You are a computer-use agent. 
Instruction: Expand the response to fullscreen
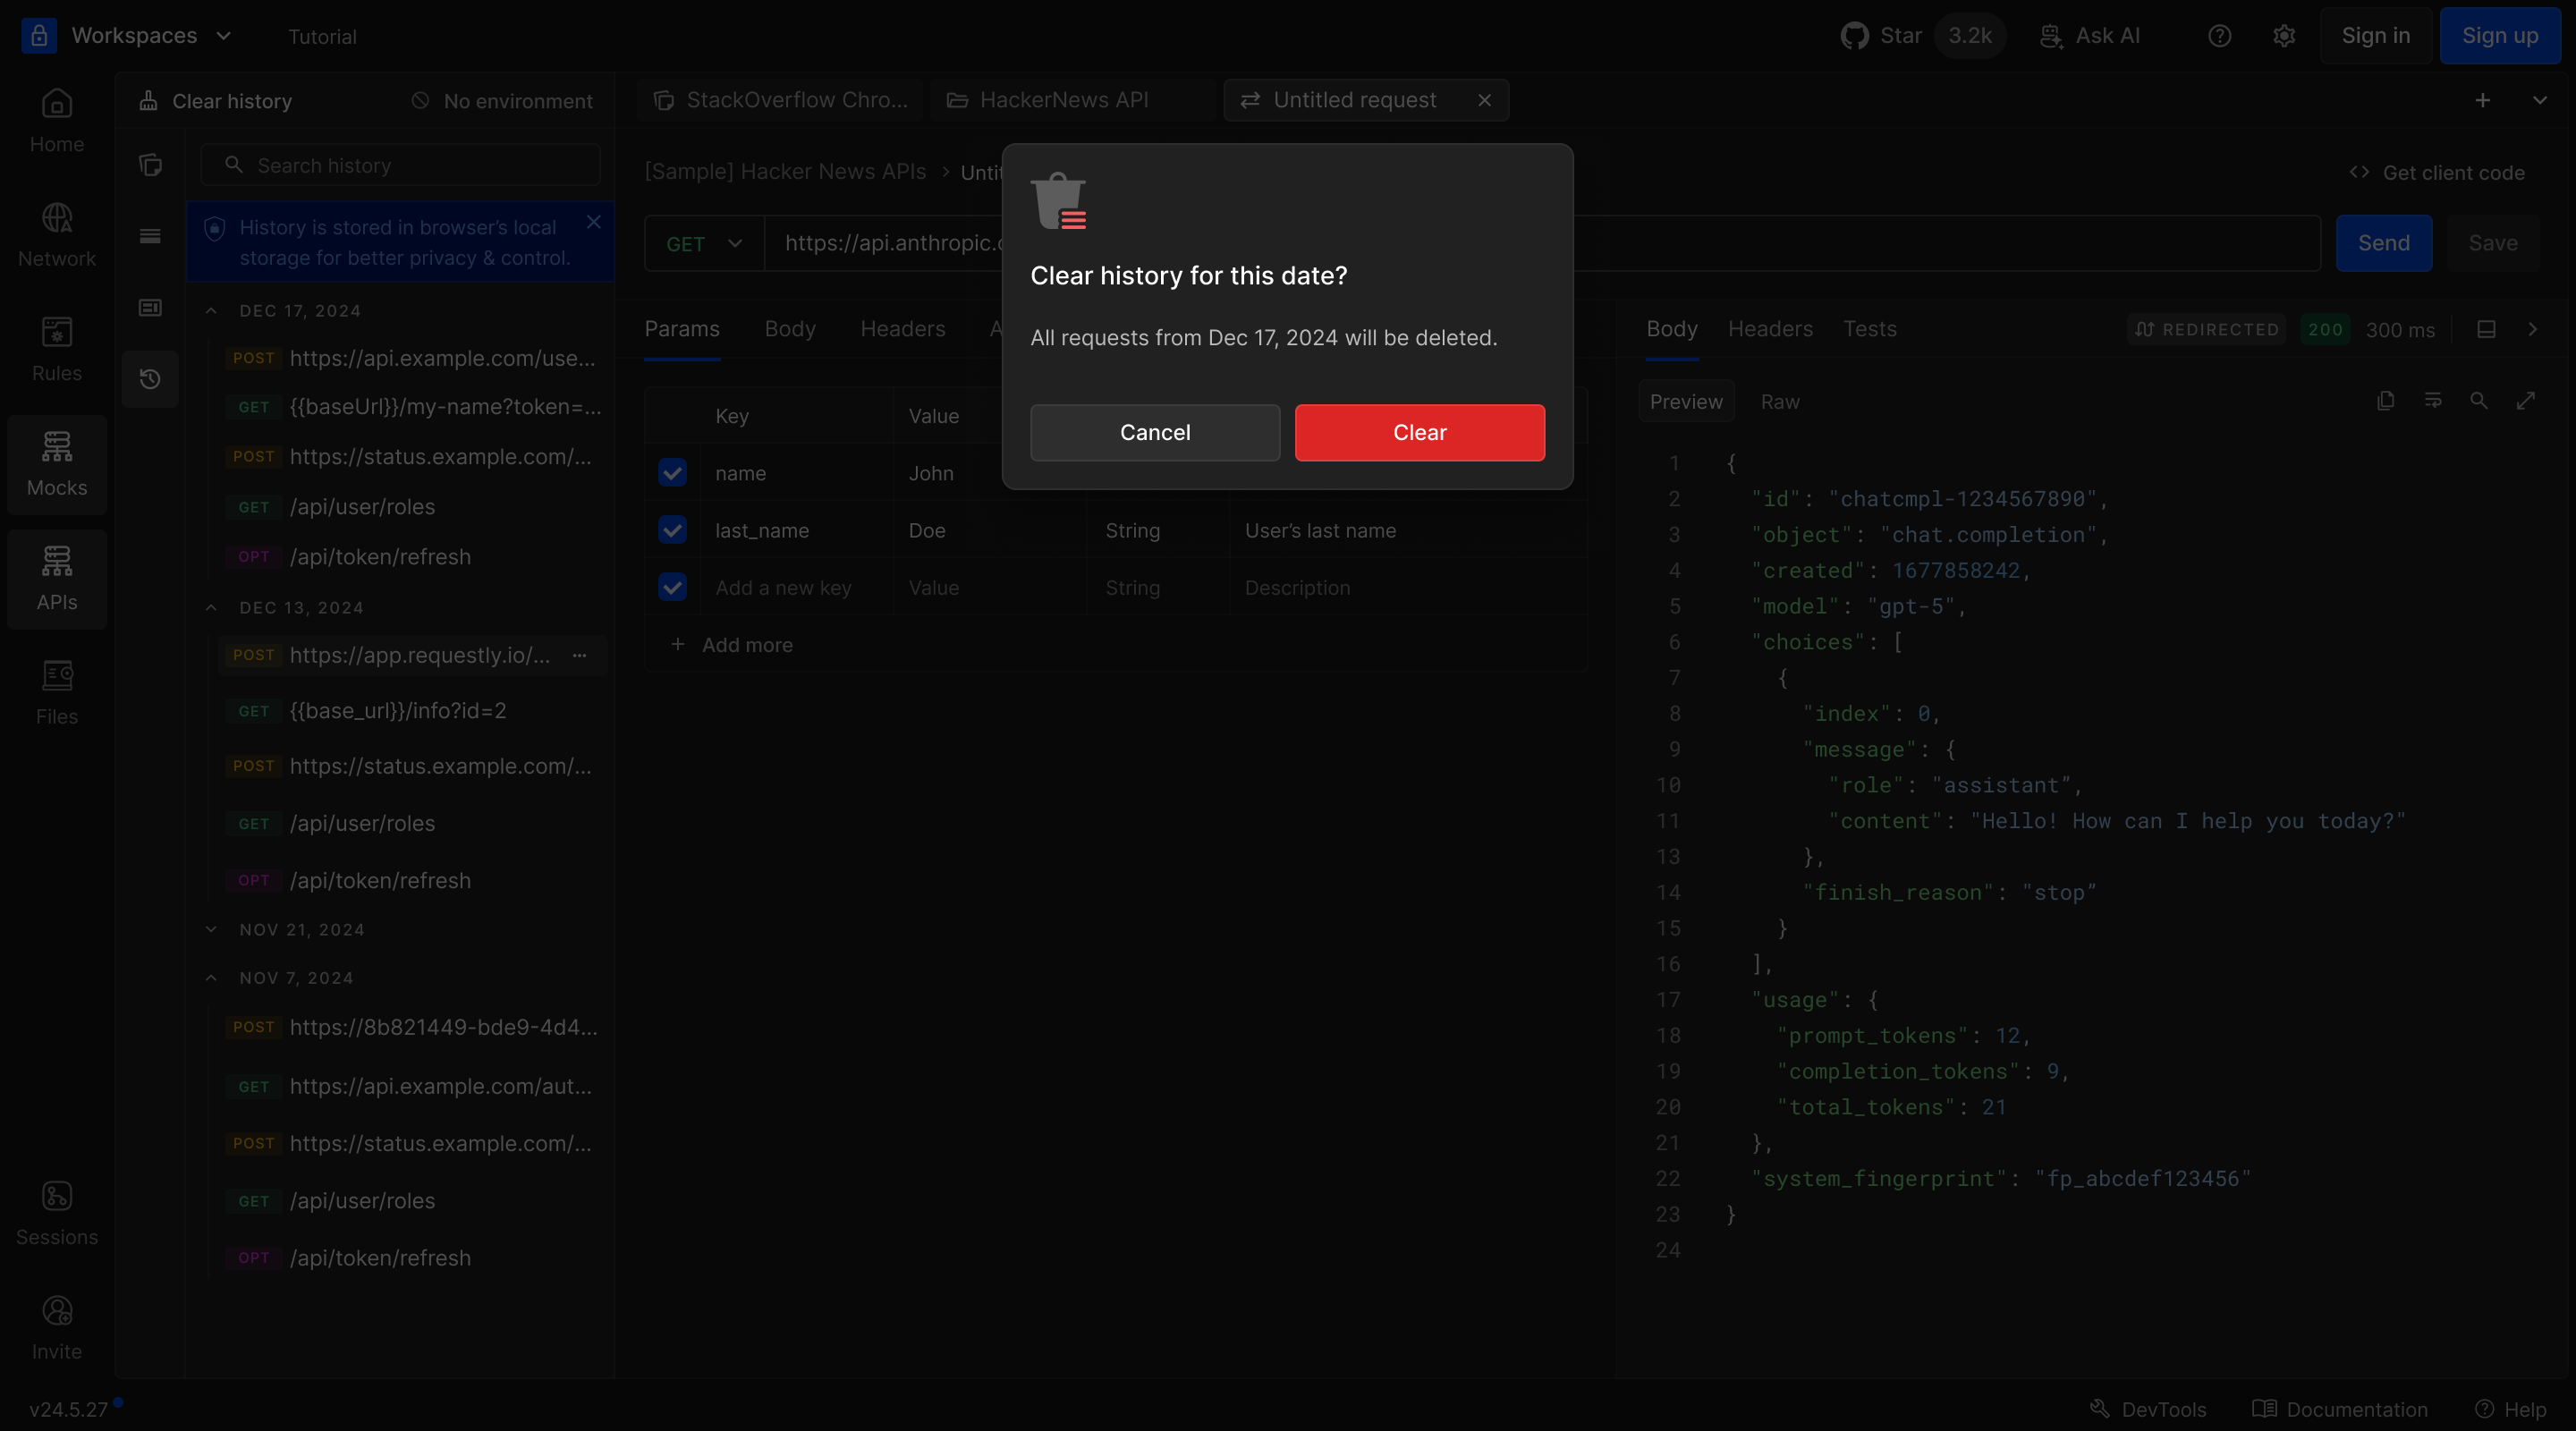coord(2526,401)
